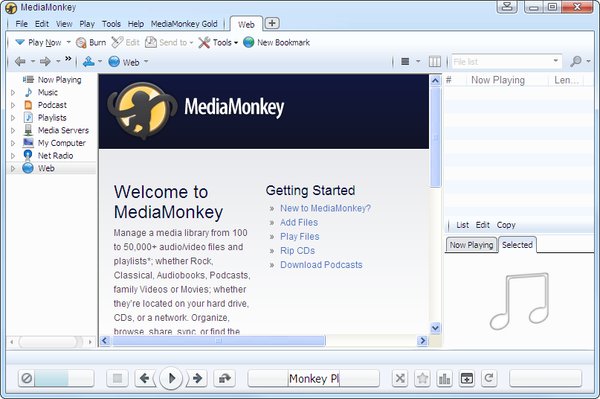Image resolution: width=600 pixels, height=399 pixels.
Task: Toggle the Auto-DJ button
Action: [x=224, y=378]
